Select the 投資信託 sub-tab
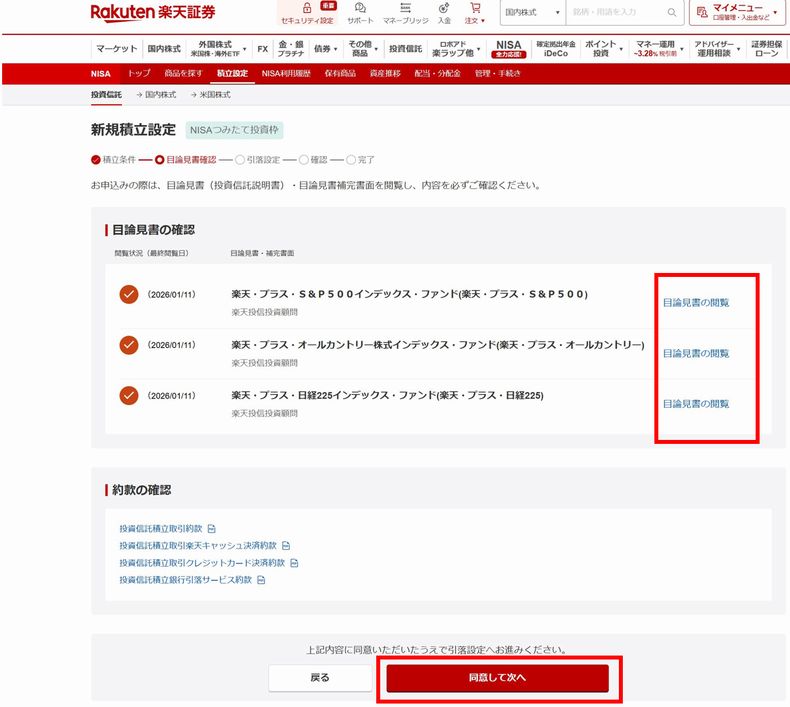Screen dimensions: 790x707 (106, 95)
